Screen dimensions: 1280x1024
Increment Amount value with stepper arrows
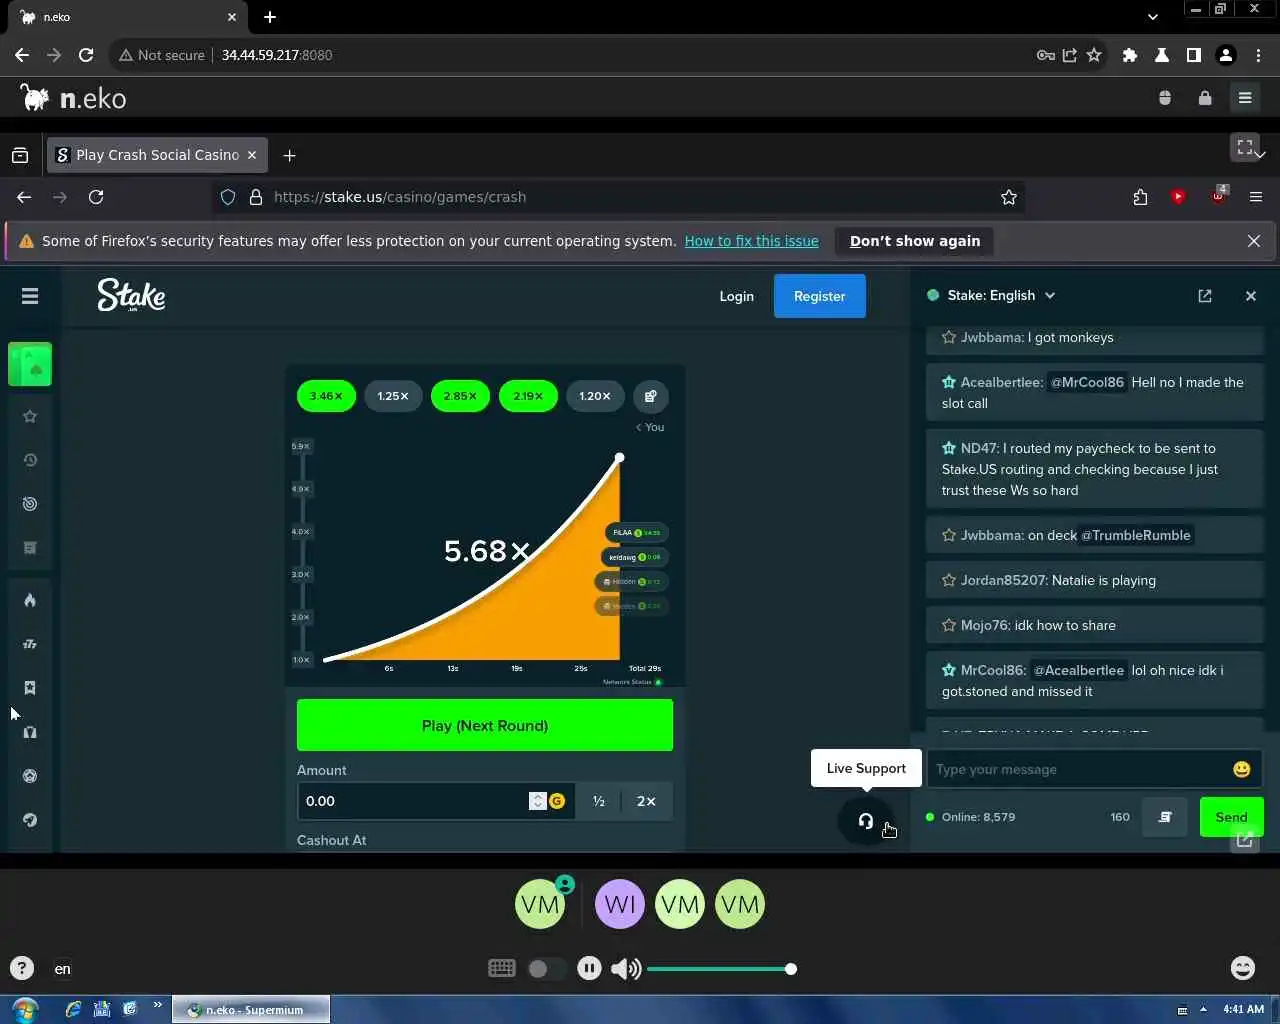[x=538, y=796]
